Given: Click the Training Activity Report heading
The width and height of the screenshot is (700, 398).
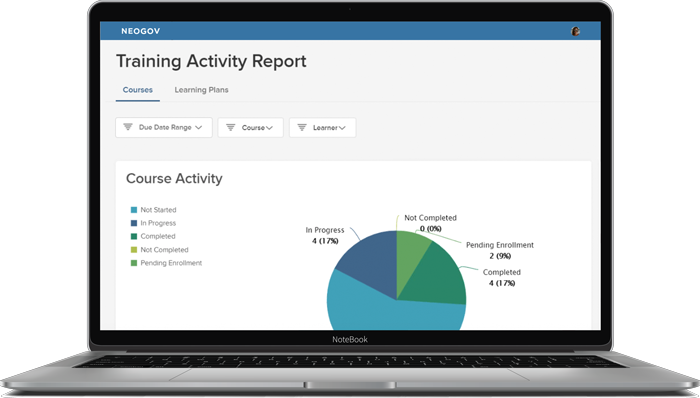Looking at the screenshot, I should click(x=211, y=61).
